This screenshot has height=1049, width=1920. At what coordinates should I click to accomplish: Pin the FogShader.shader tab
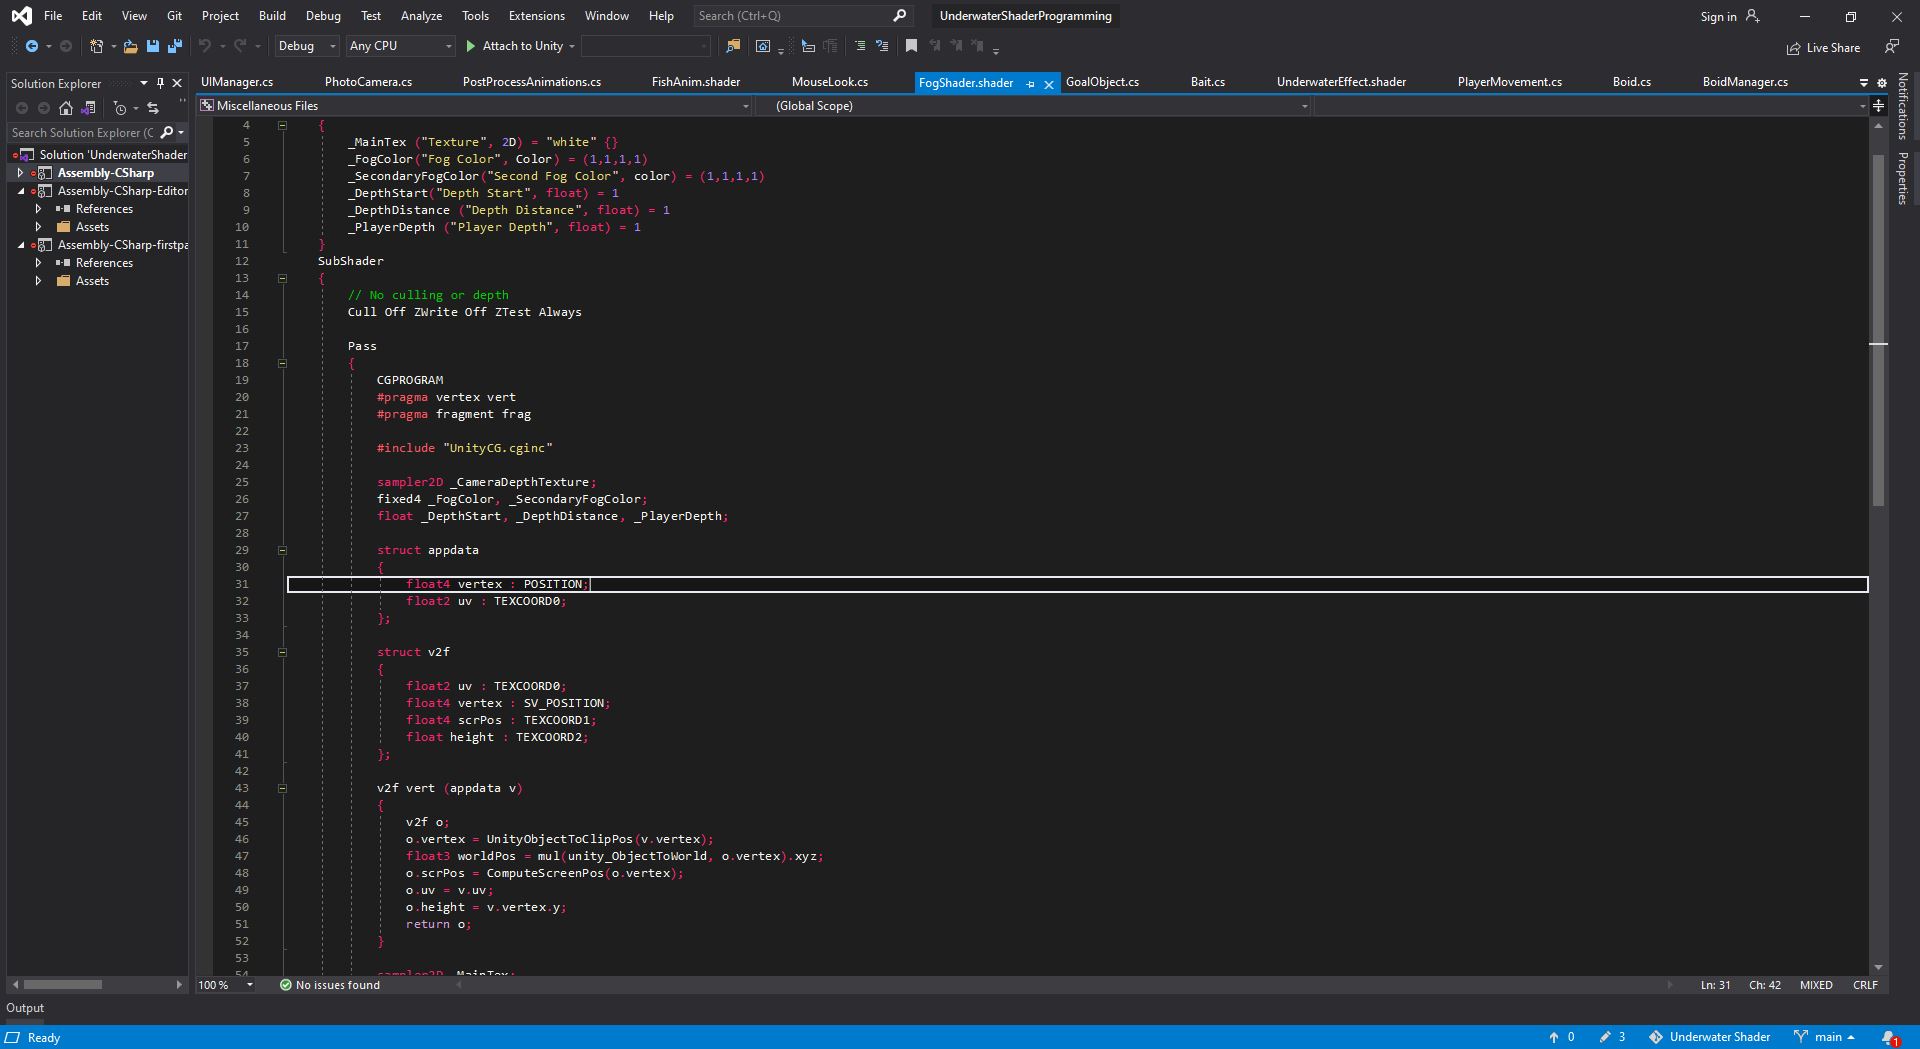click(1030, 84)
